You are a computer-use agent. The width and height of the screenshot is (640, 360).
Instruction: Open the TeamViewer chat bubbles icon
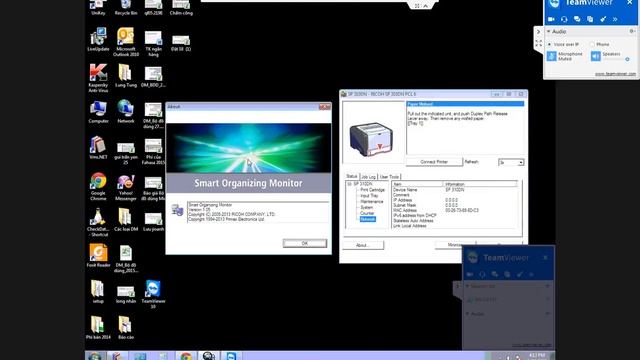point(577,19)
